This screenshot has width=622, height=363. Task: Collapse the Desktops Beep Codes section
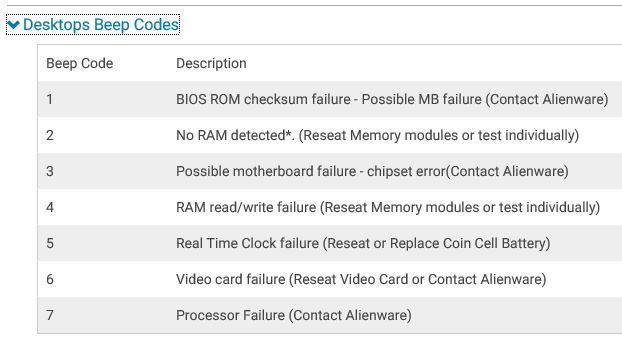point(93,25)
